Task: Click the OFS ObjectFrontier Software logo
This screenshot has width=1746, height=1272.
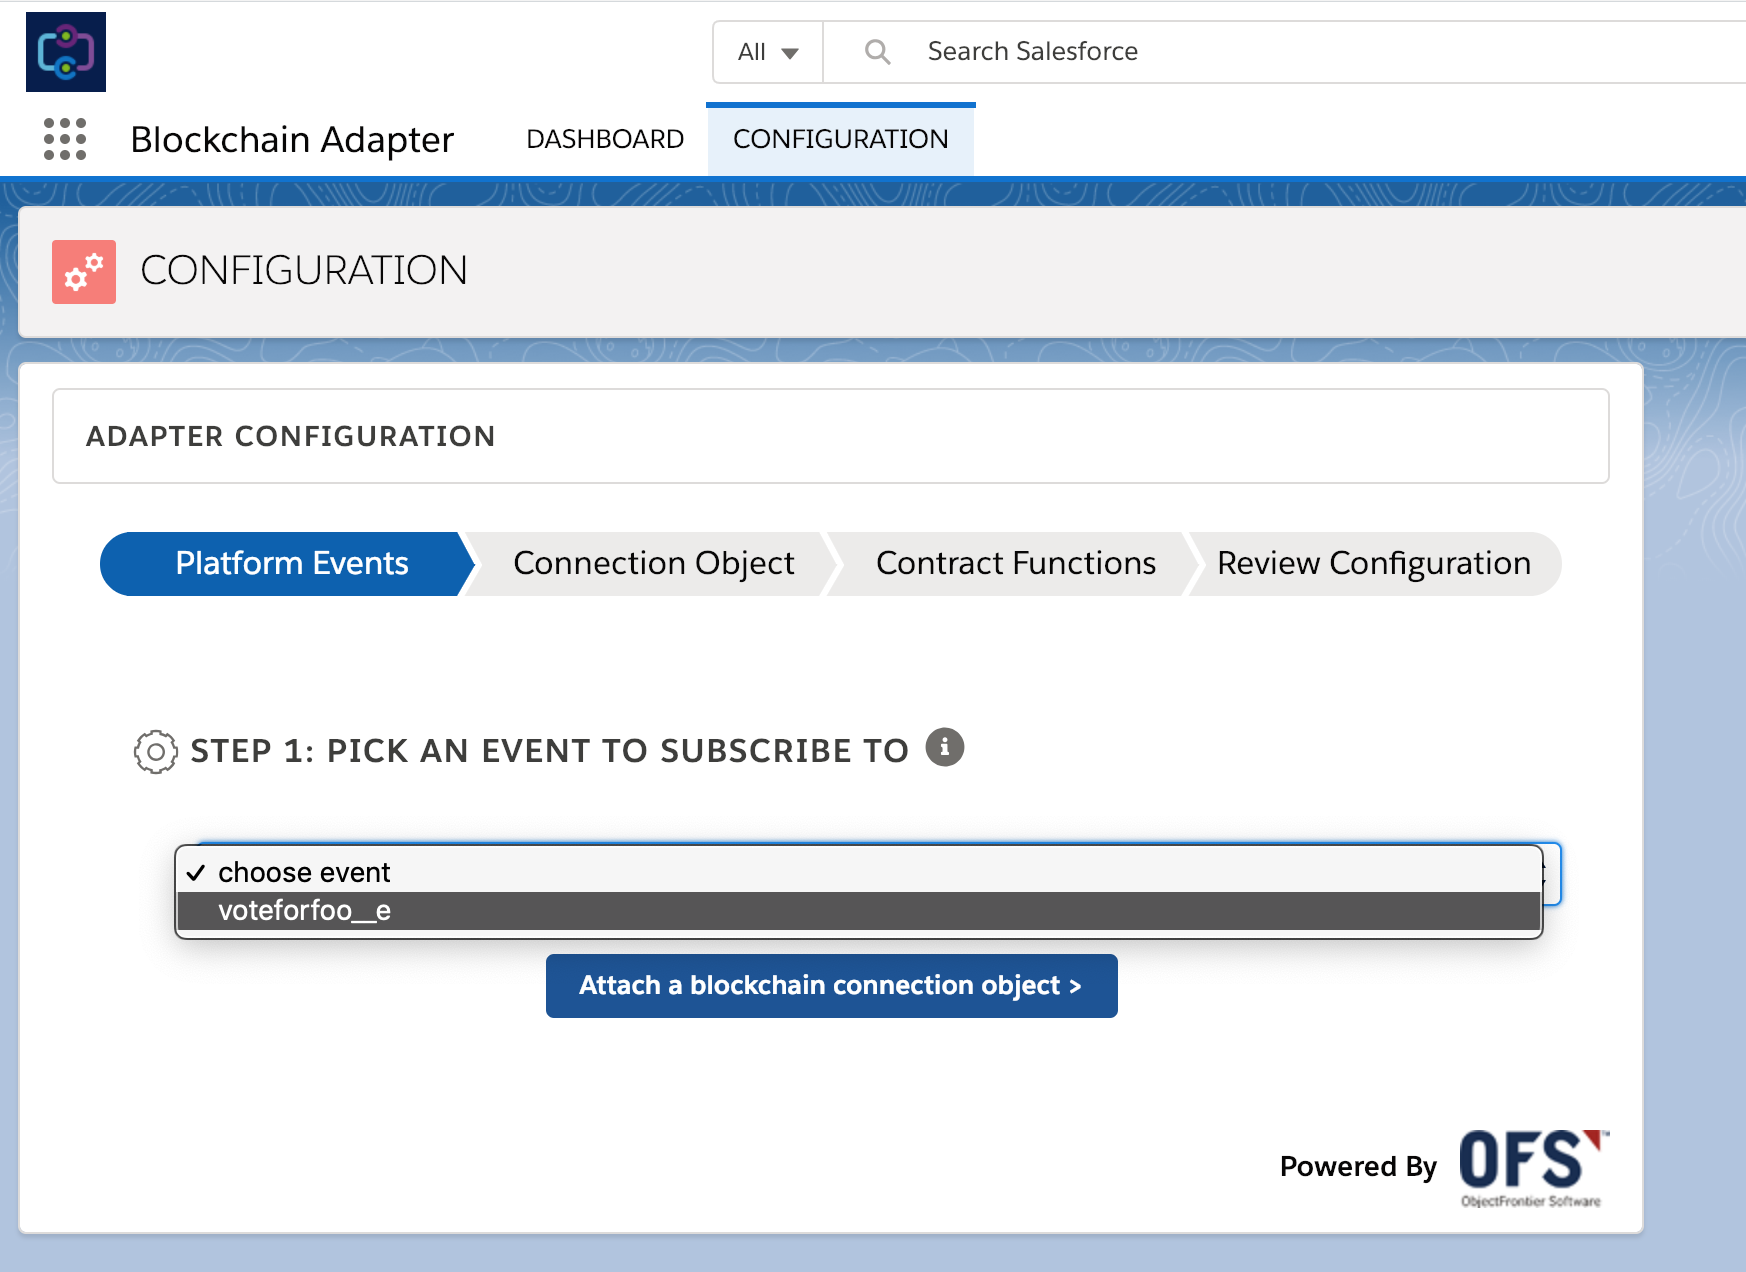Action: pyautogui.click(x=1529, y=1166)
